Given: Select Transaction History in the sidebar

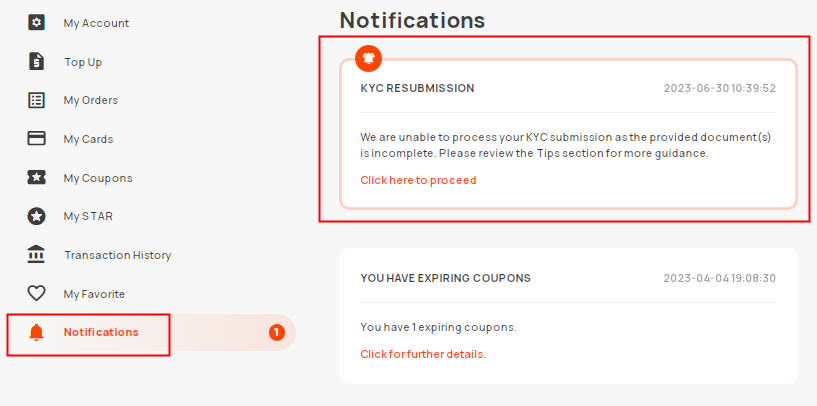Looking at the screenshot, I should [118, 255].
